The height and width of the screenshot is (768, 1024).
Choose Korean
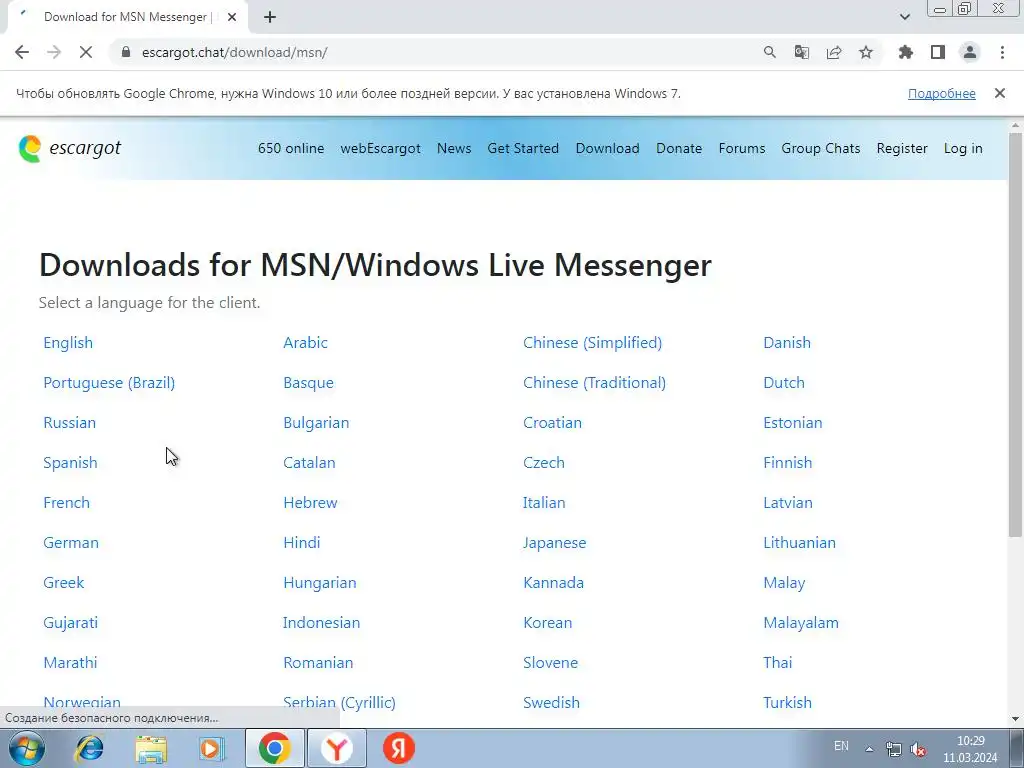tap(547, 622)
